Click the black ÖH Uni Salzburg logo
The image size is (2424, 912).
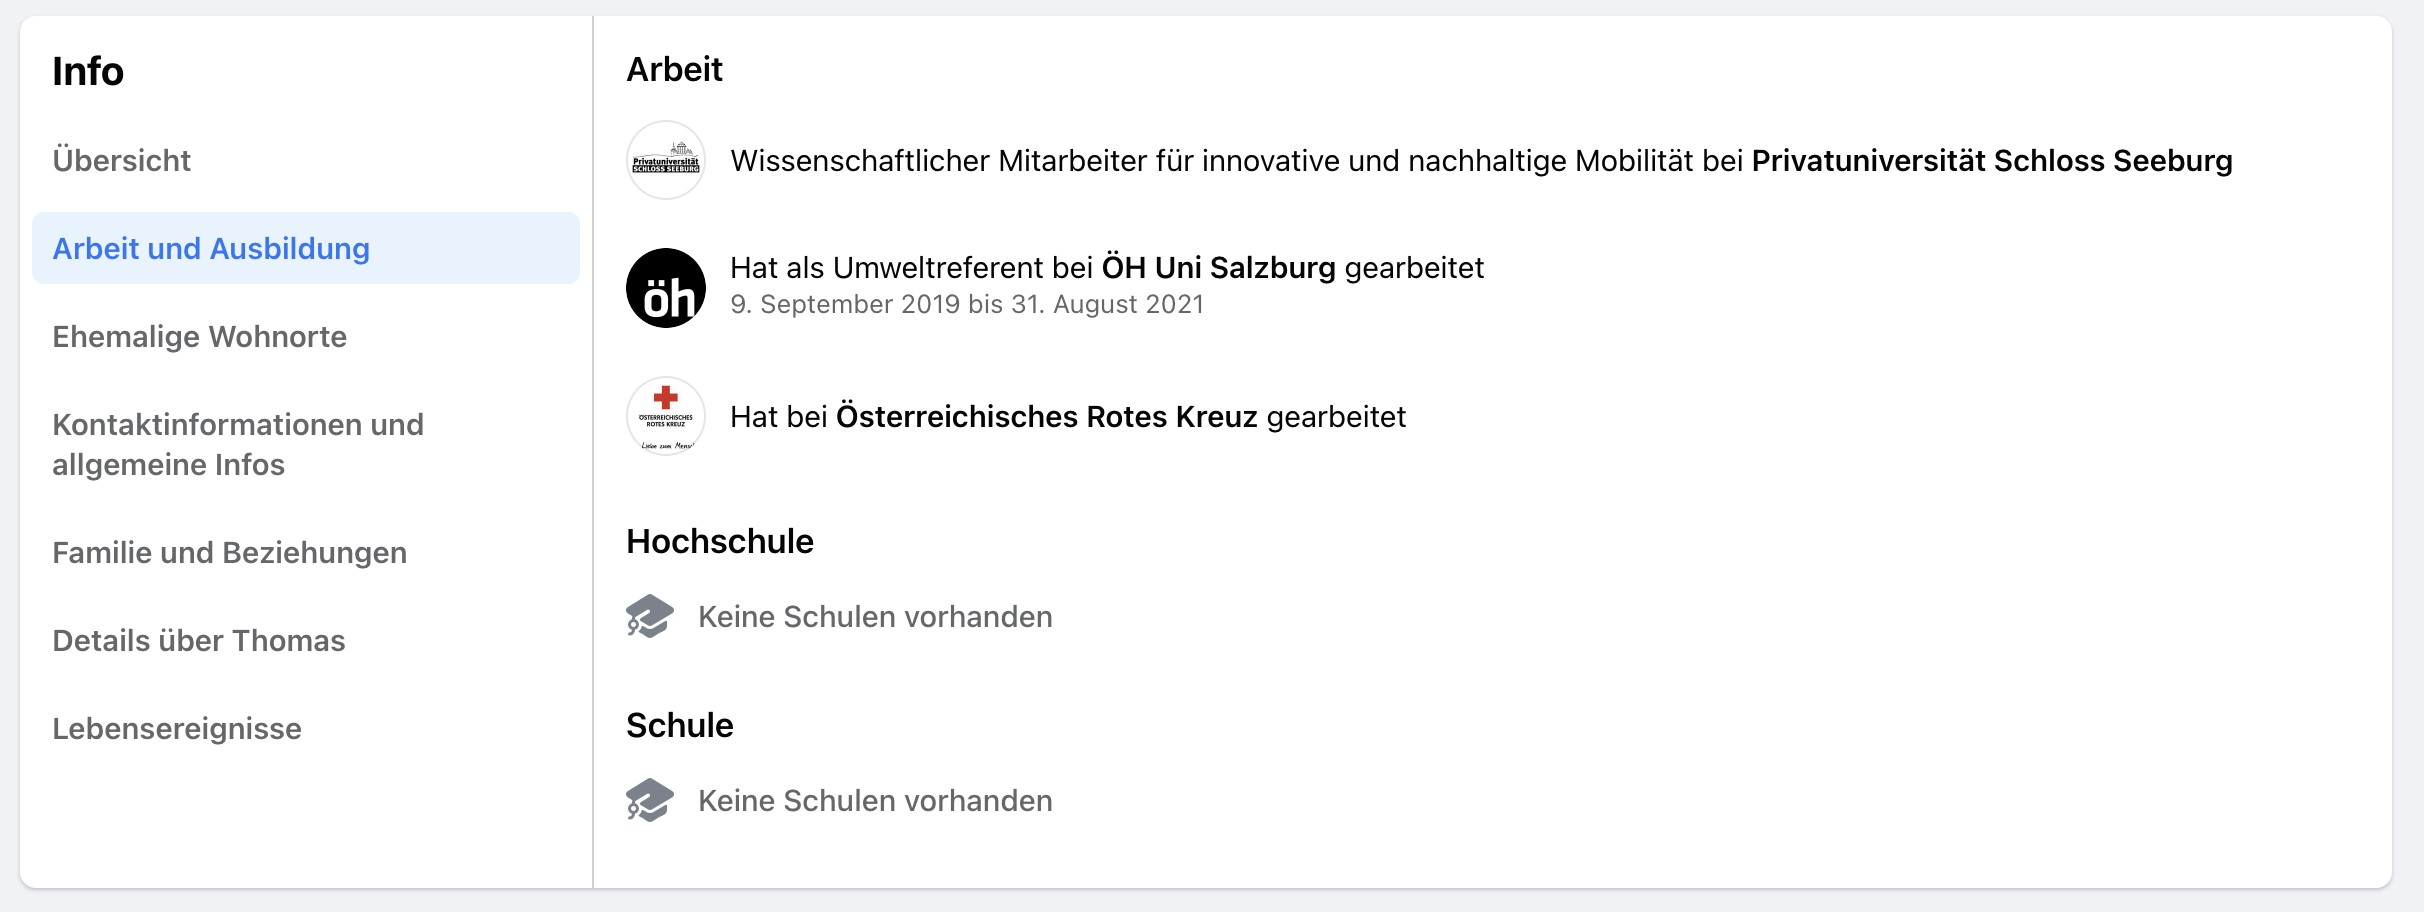coord(666,288)
